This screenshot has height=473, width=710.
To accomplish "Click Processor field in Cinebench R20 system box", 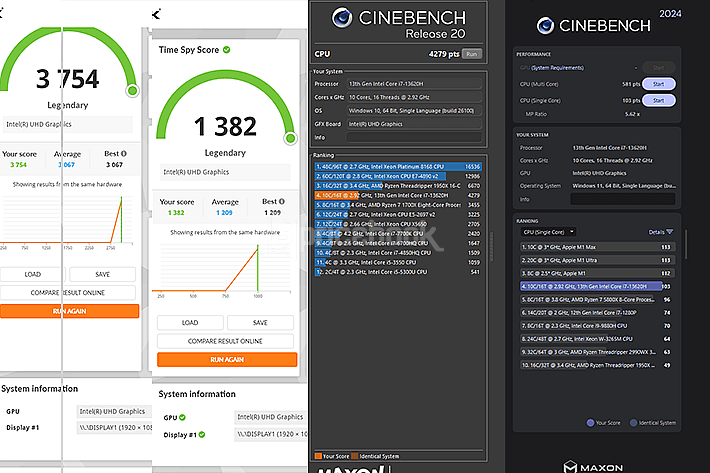I will click(414, 84).
